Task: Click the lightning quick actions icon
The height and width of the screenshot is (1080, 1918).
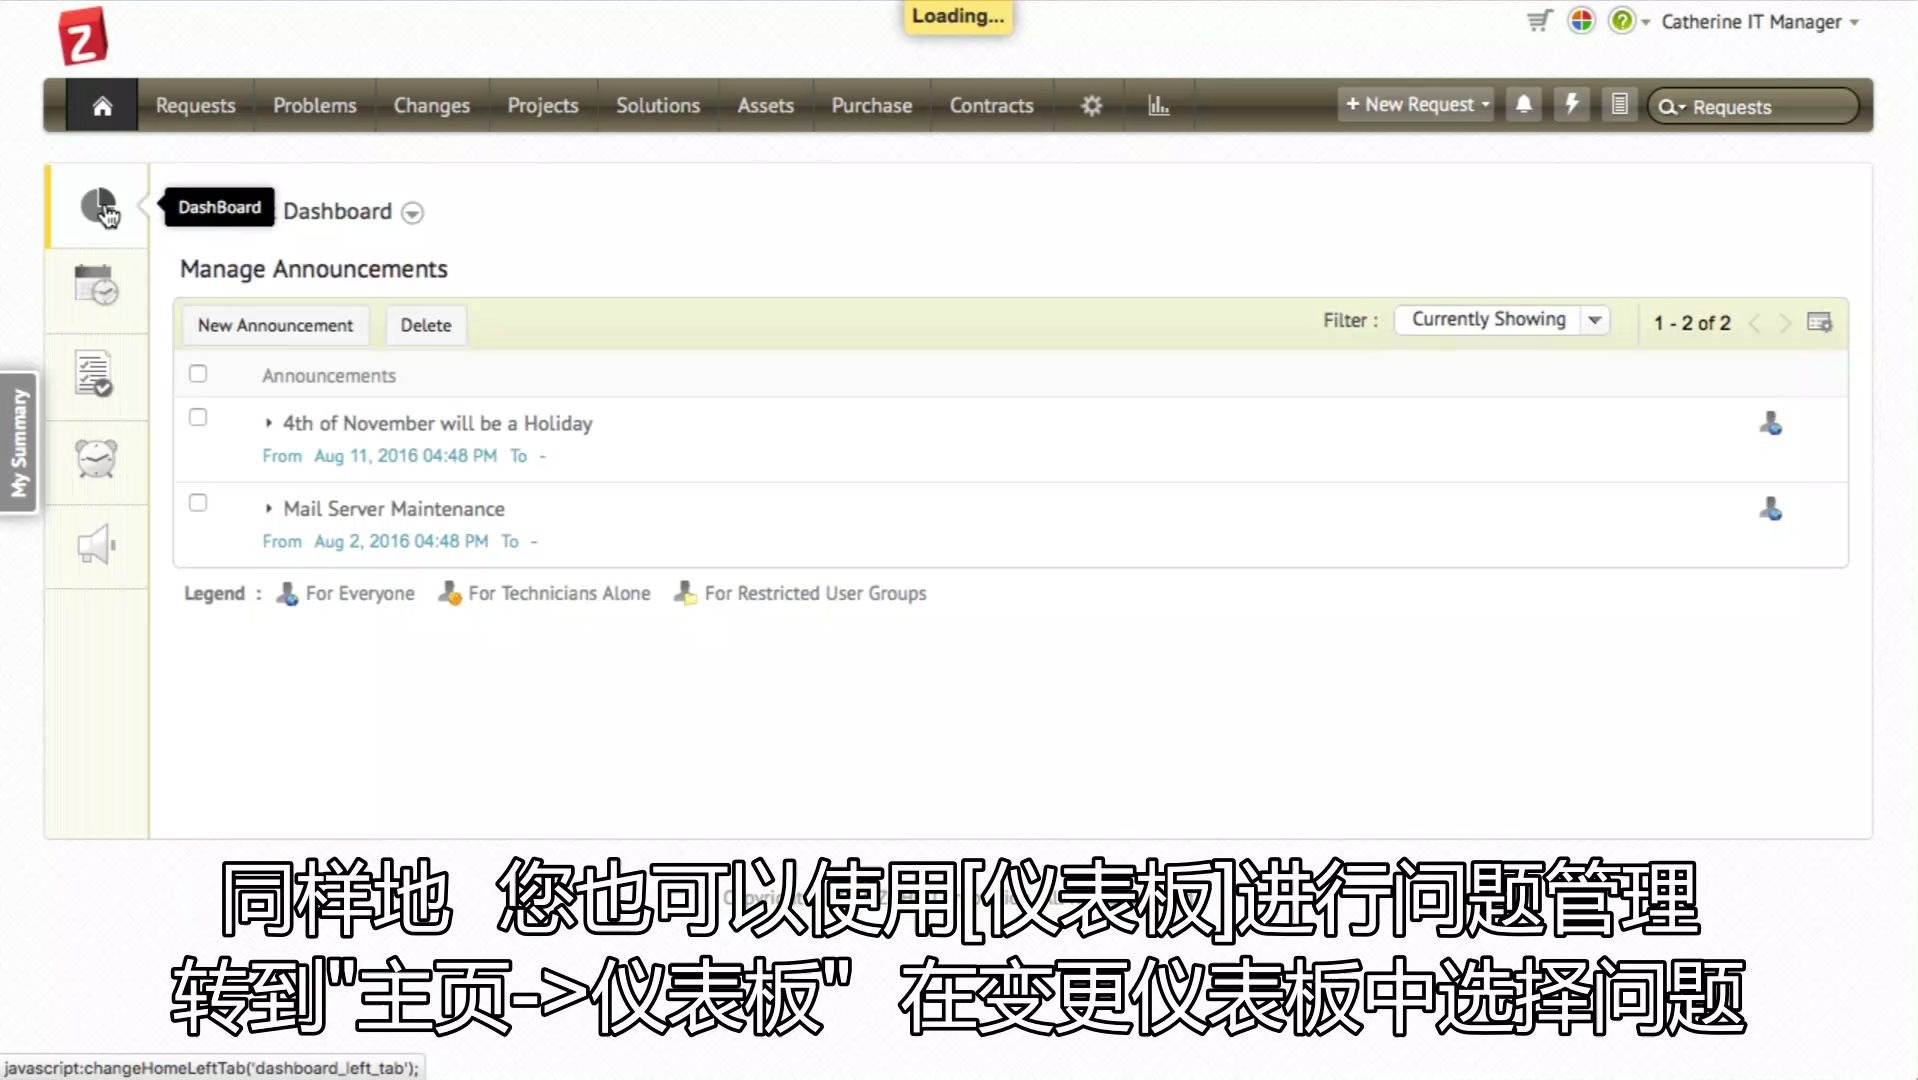Action: [1571, 104]
